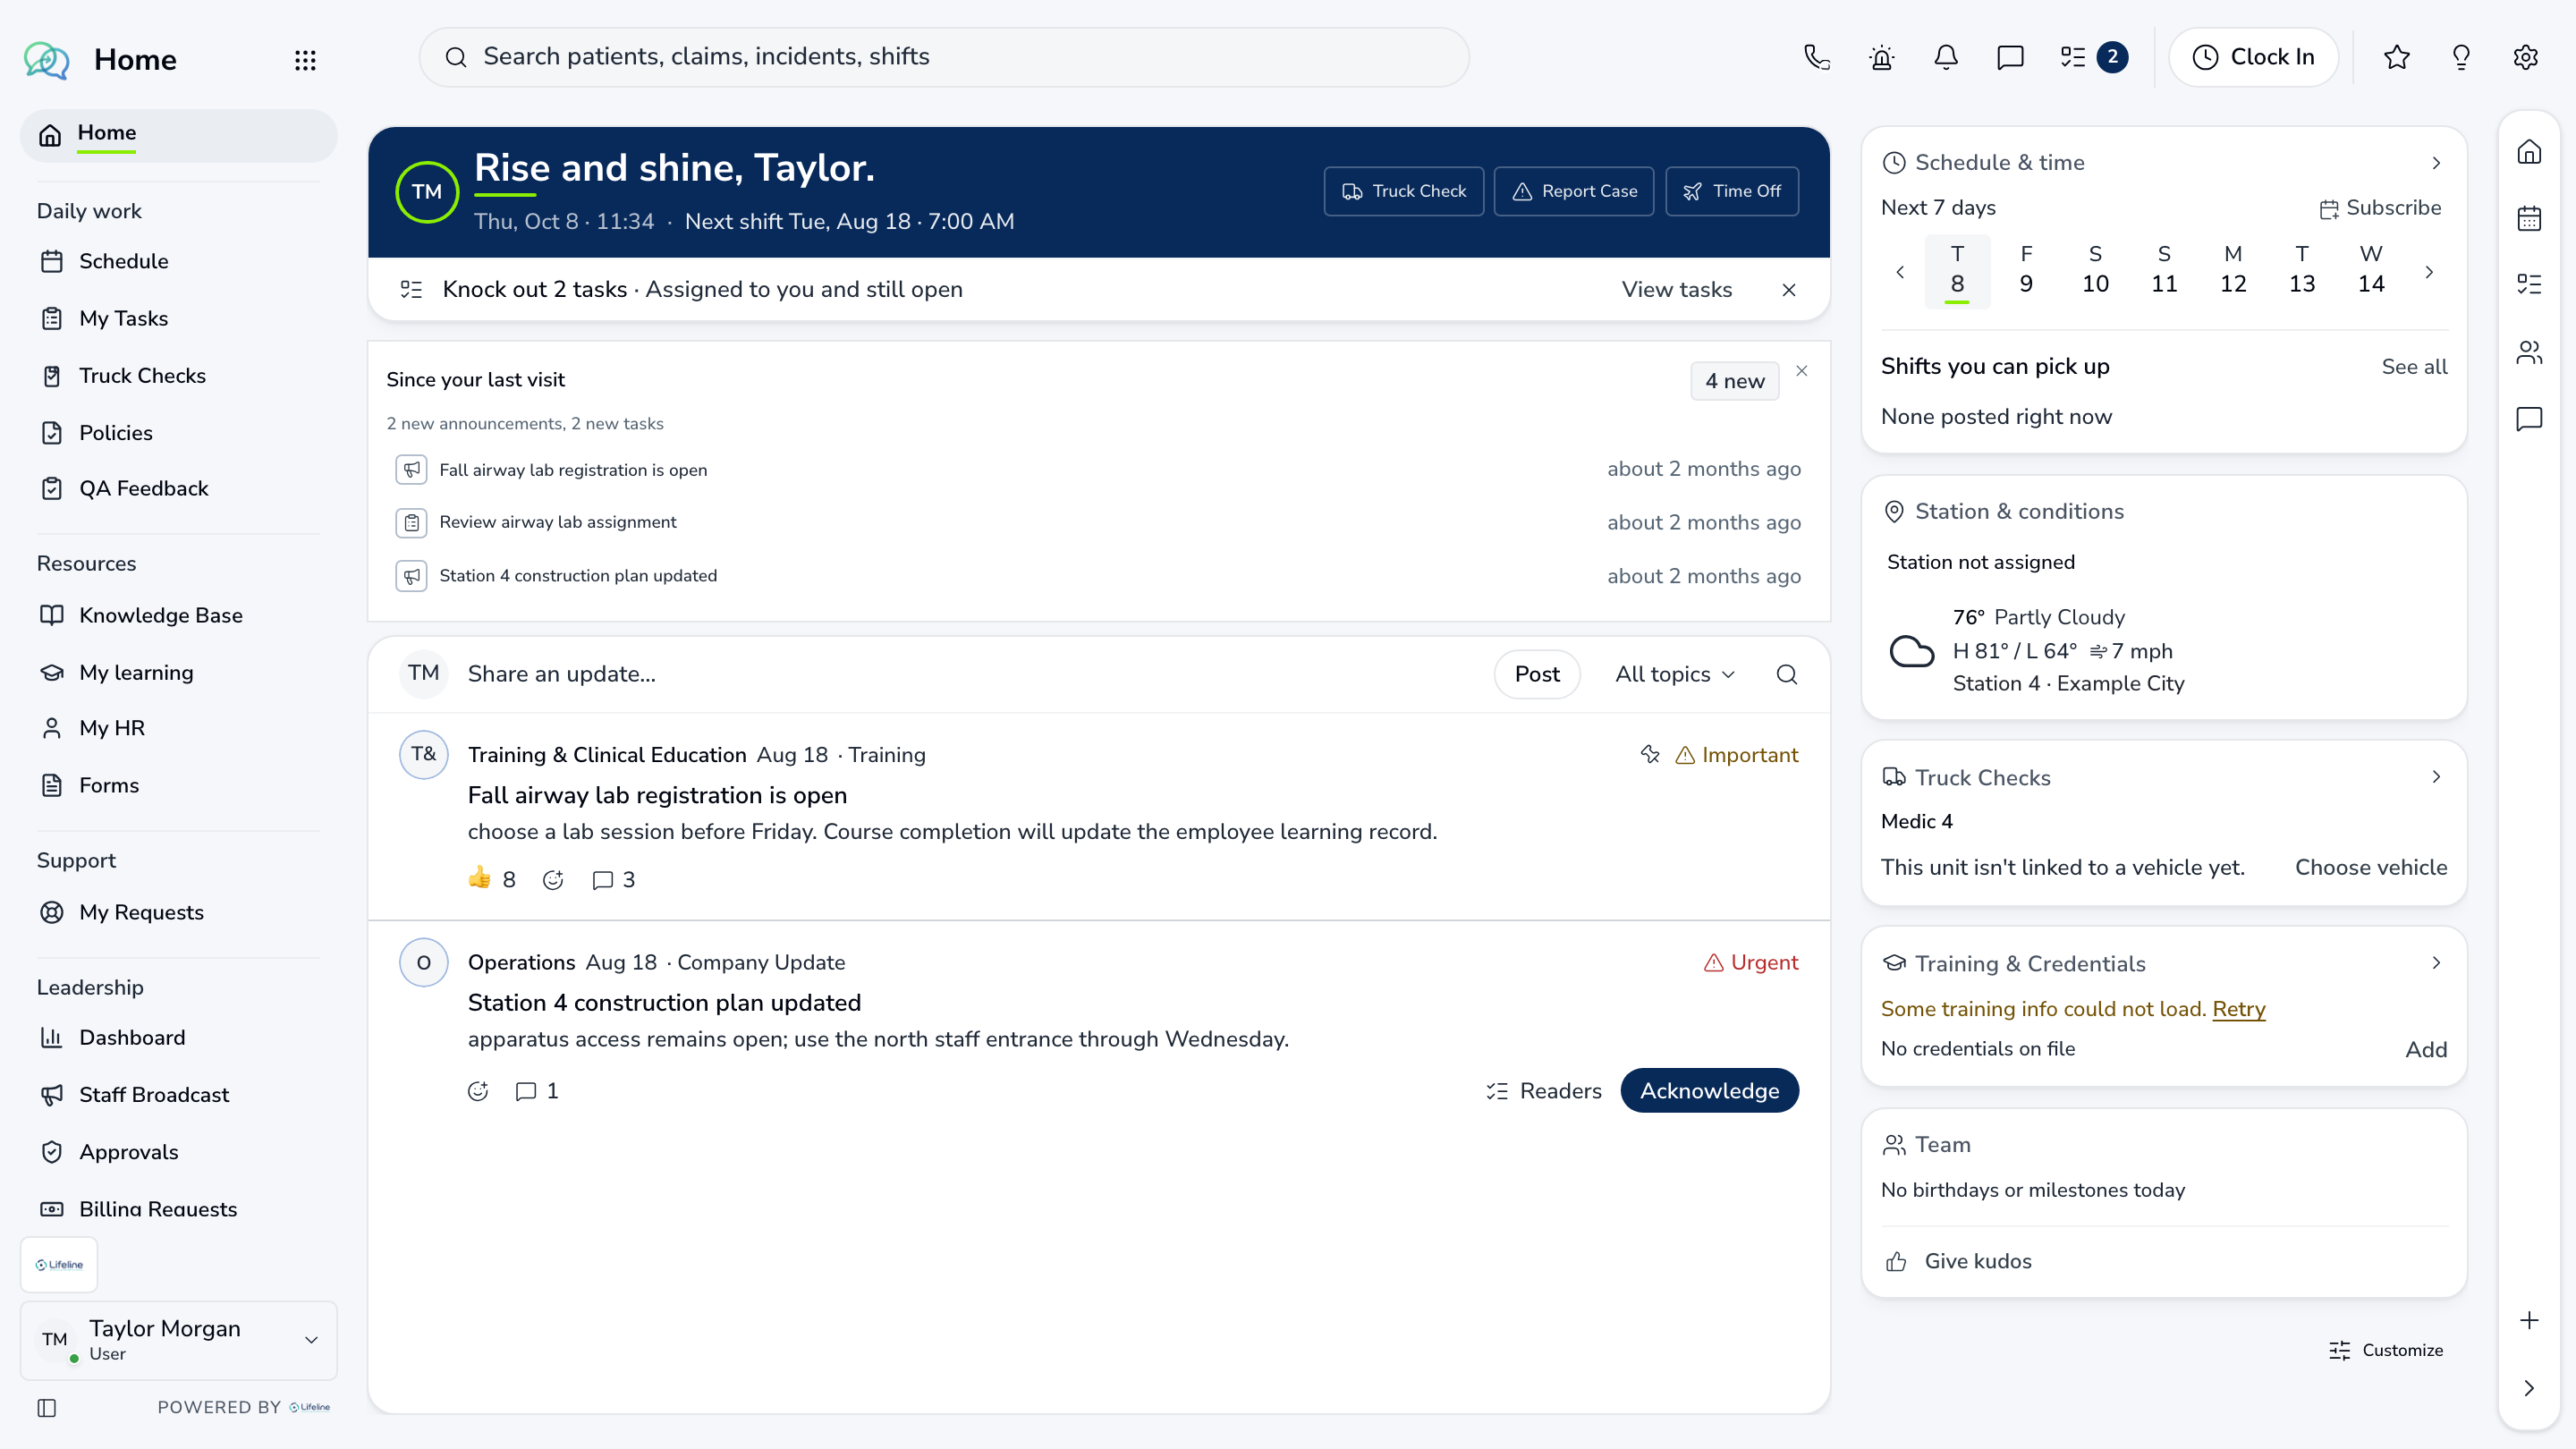Click the calendar icon in right rail
The width and height of the screenshot is (2576, 1449).
pos(2529,218)
